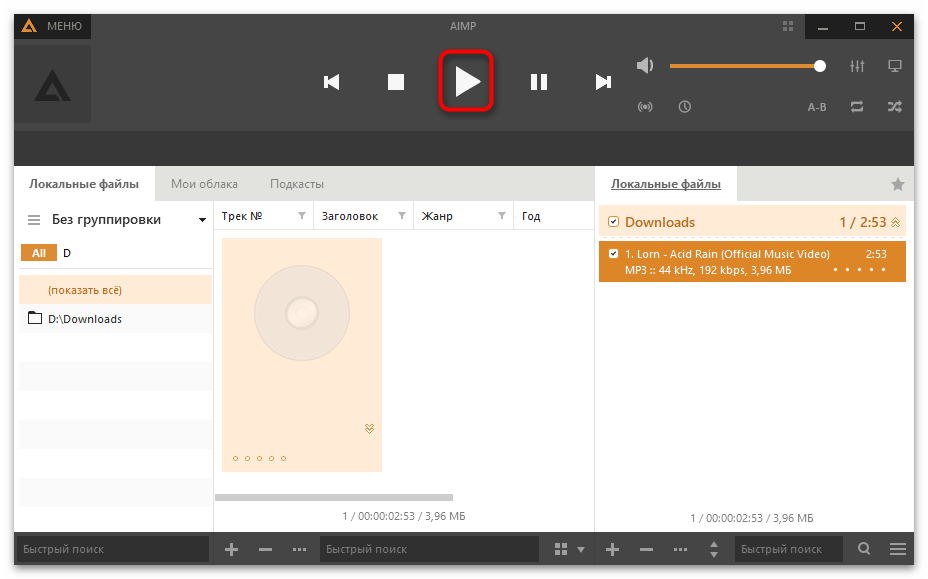
Task: Skip to the previous track
Action: (332, 82)
